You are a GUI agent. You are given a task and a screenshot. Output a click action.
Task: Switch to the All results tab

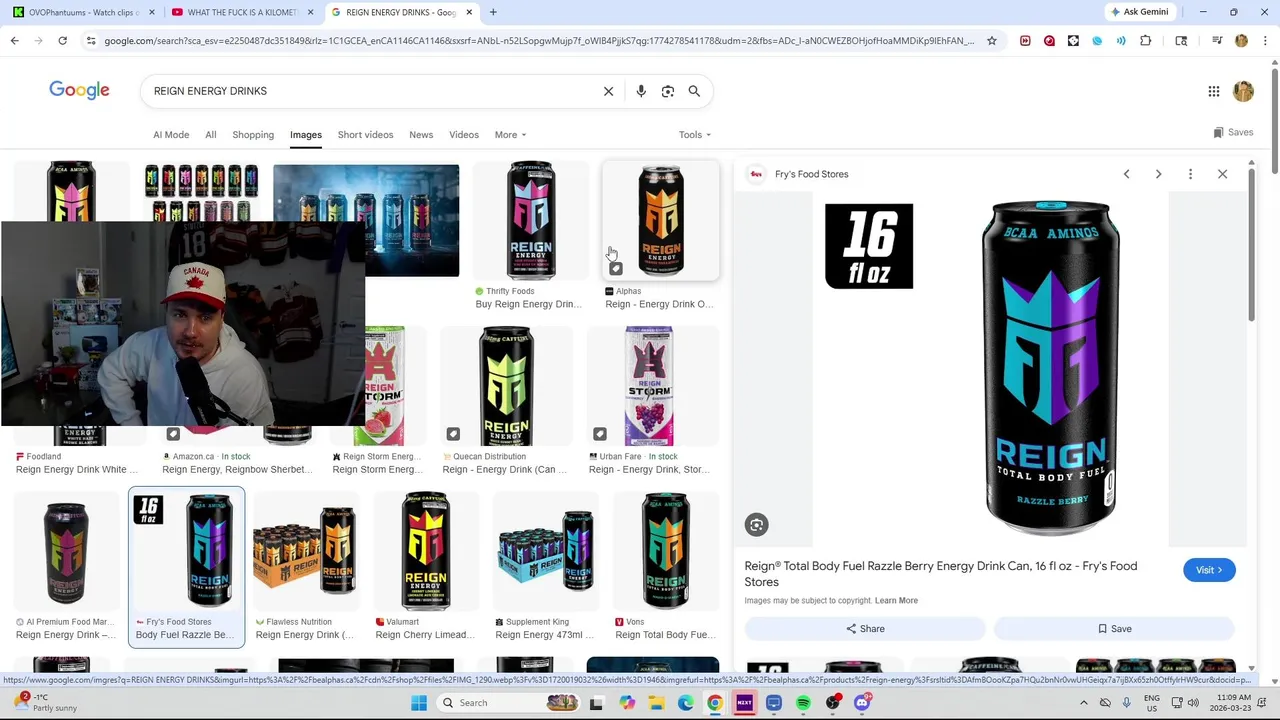[211, 135]
